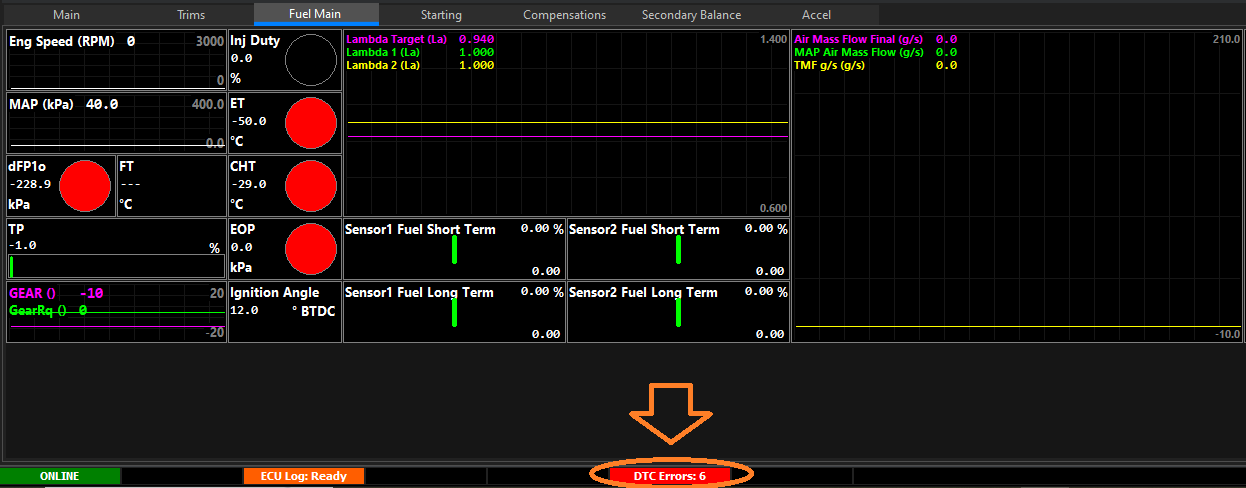Screen dimensions: 1246x488
Task: Click Sensor2 Fuel Long Term green bar
Action: pyautogui.click(x=678, y=312)
